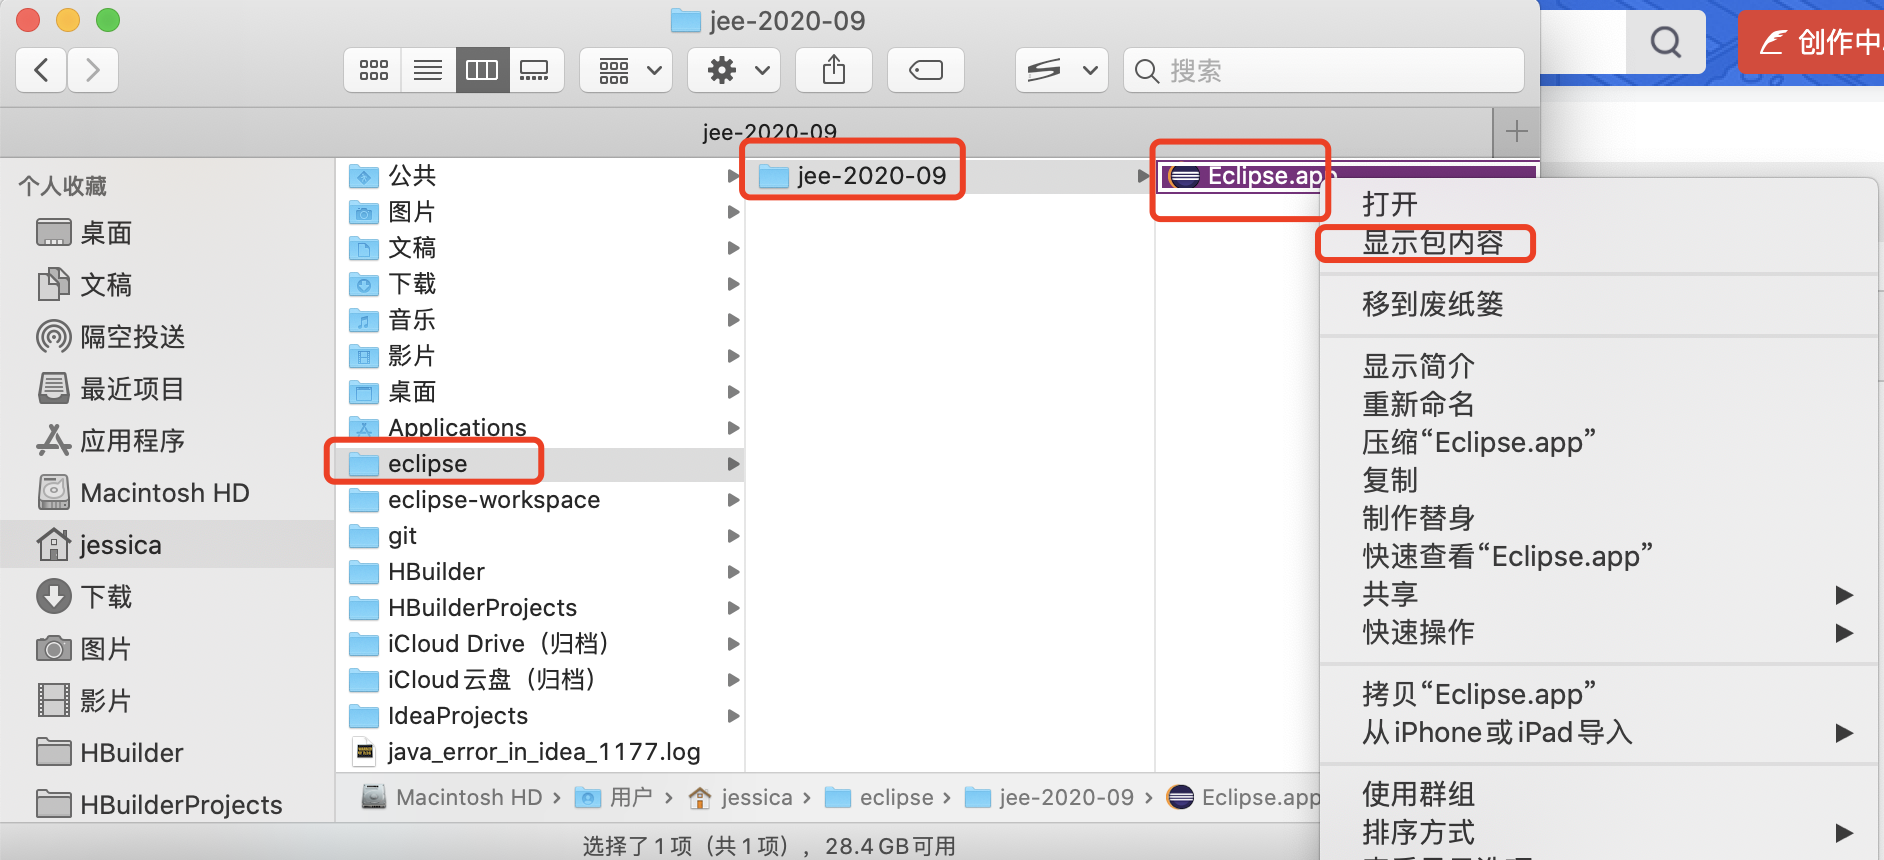1884x860 pixels.
Task: Click the Share toolbar button
Action: coord(834,70)
